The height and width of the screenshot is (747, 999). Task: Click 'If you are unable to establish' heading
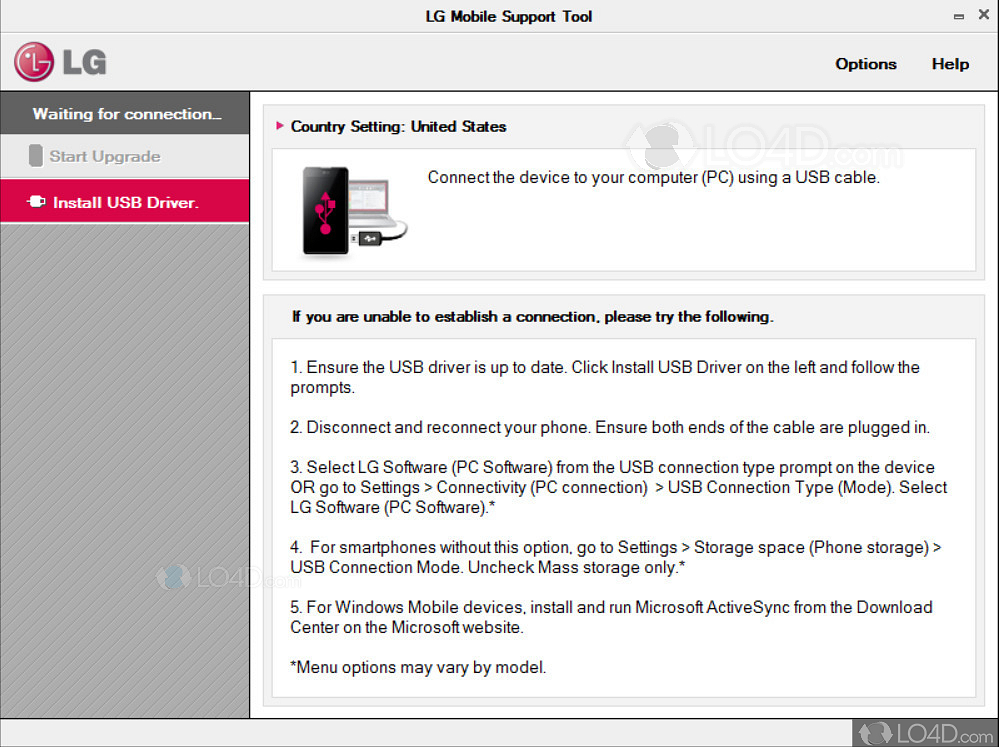(533, 317)
